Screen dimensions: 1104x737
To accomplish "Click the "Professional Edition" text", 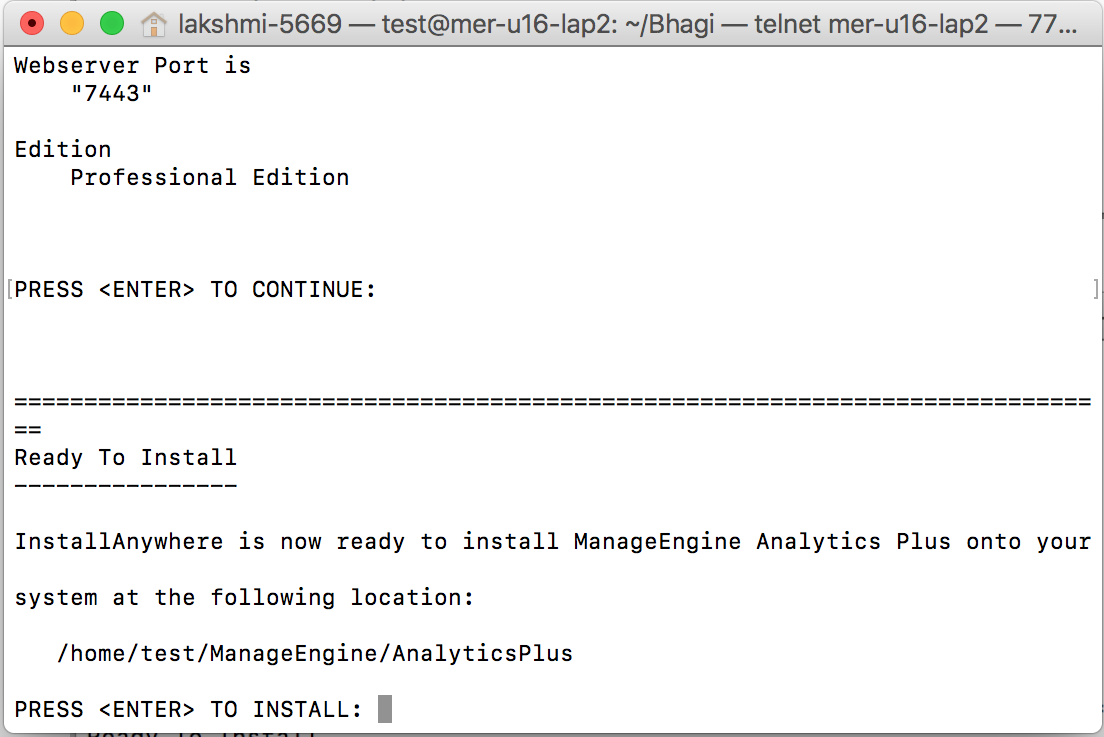I will coord(209,178).
